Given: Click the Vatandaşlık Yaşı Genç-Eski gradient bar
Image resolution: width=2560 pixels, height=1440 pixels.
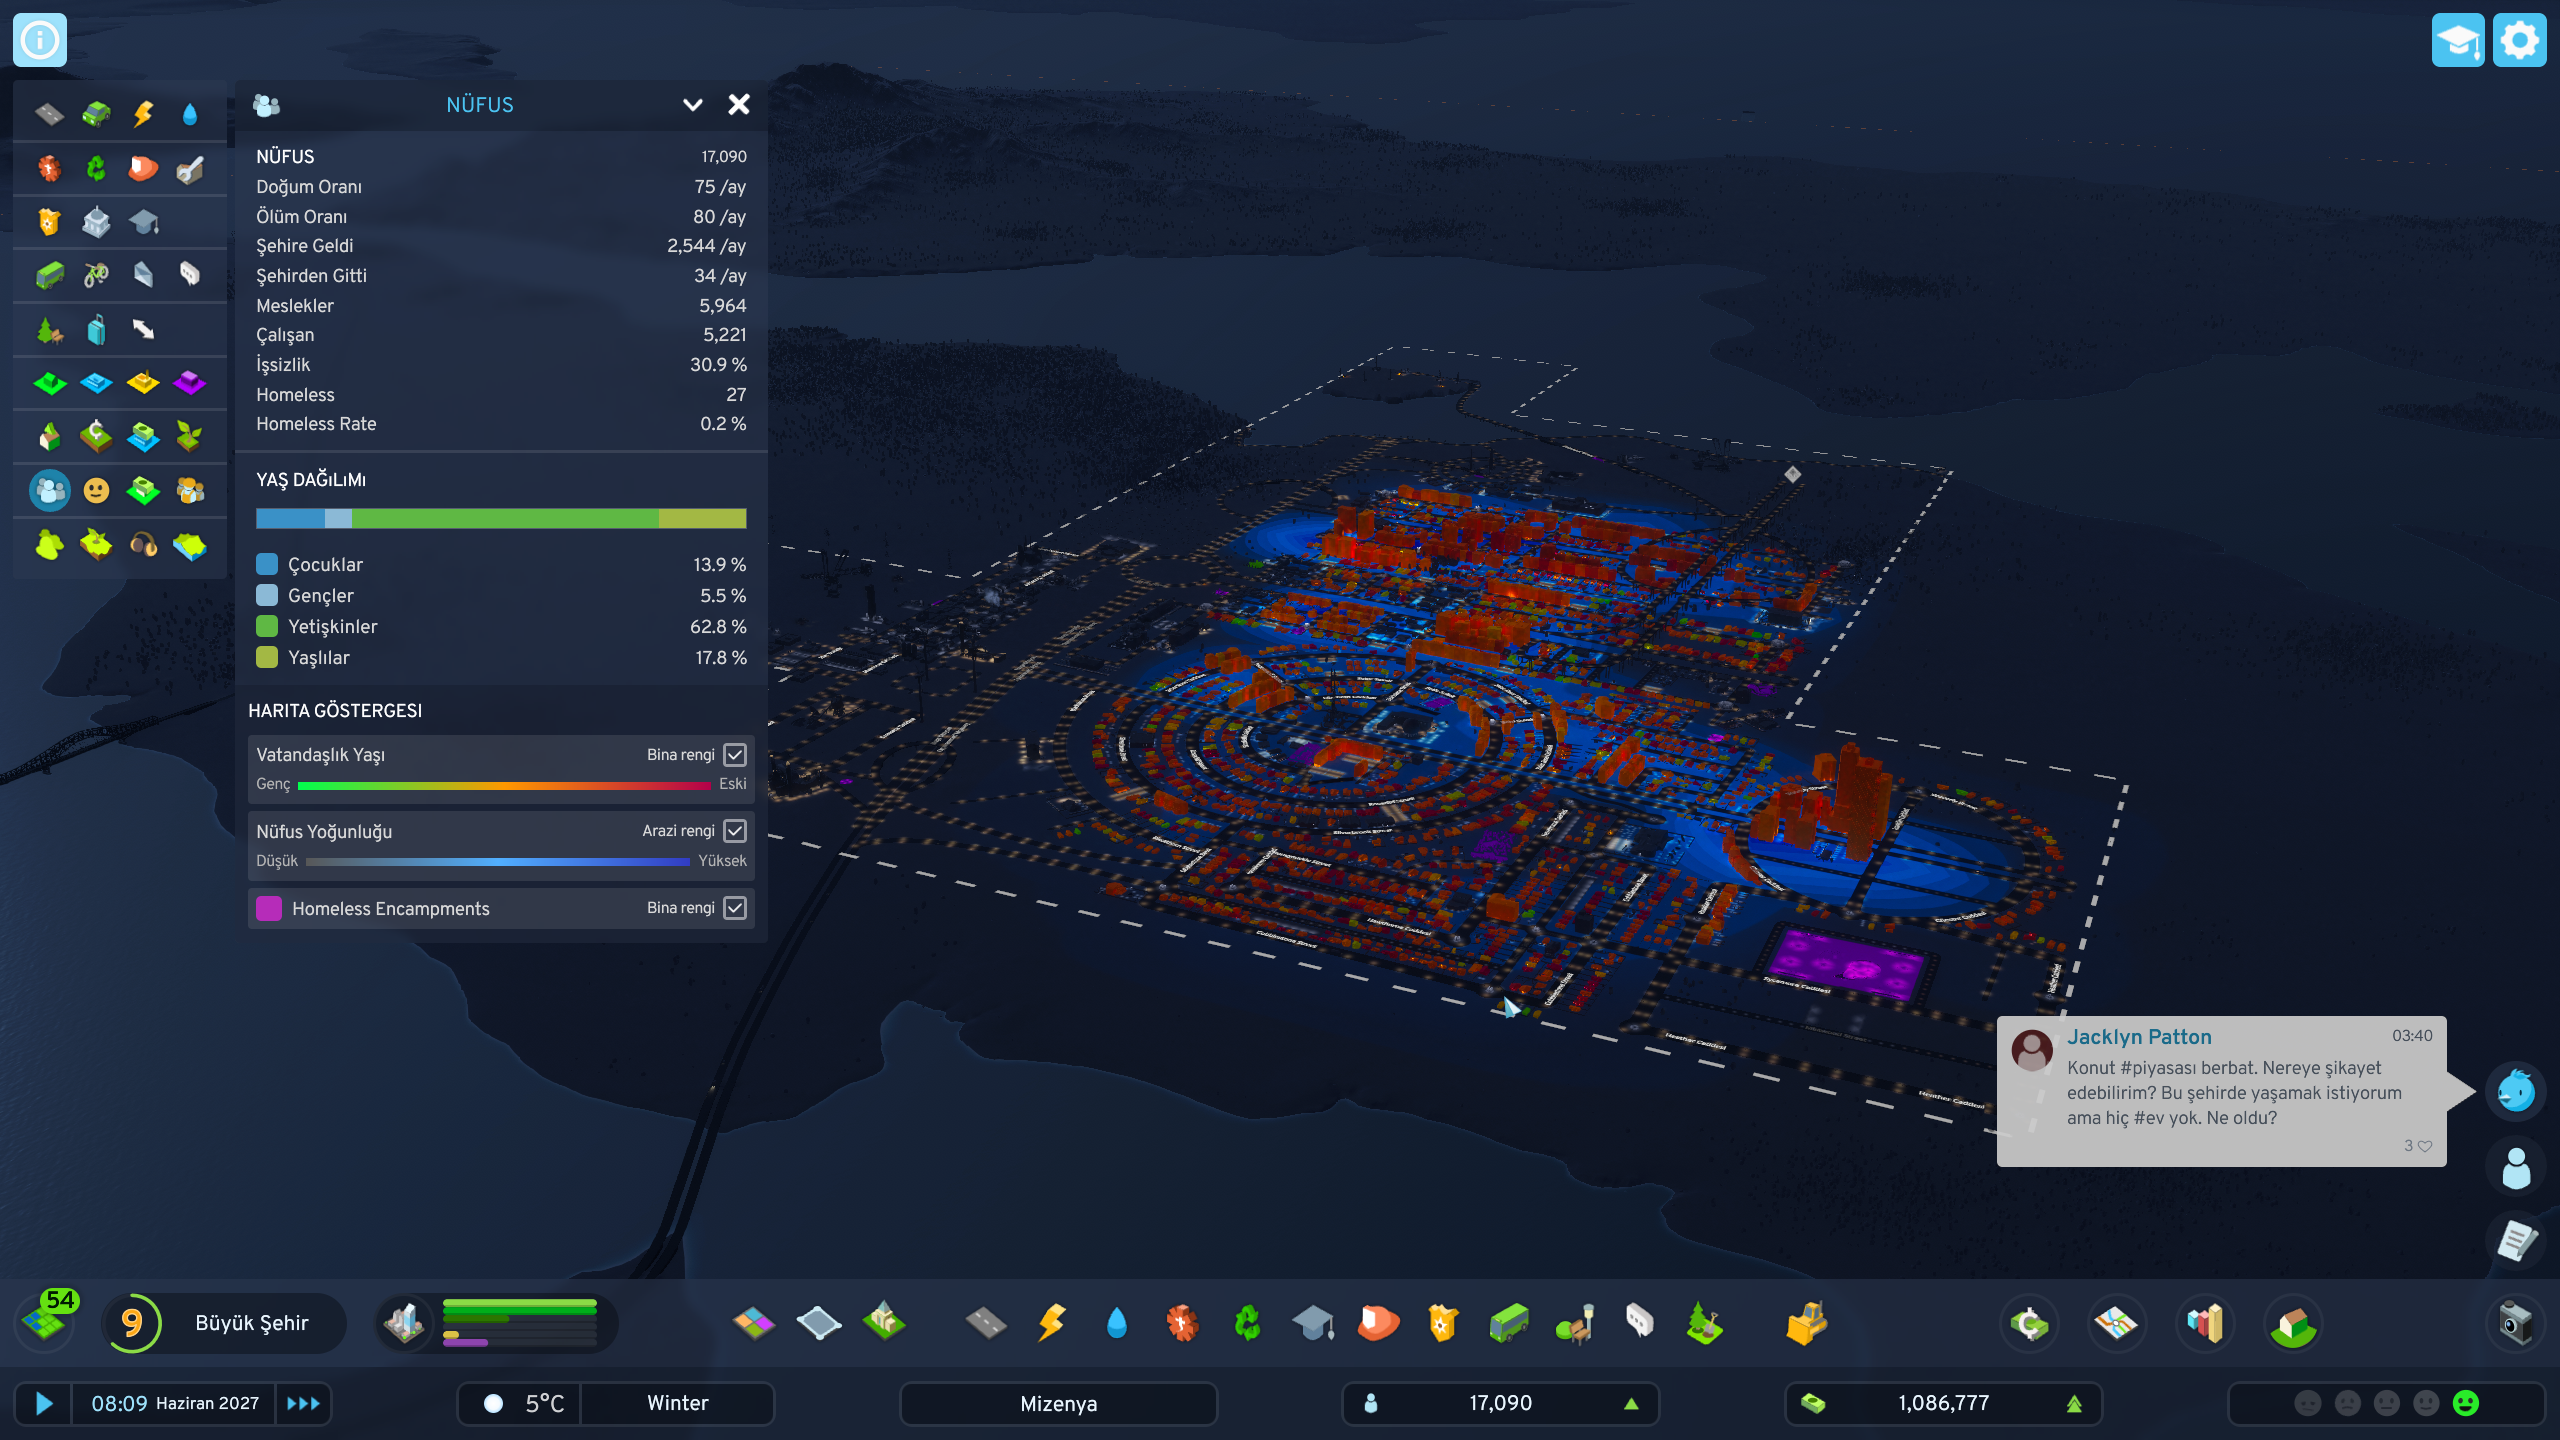Looking at the screenshot, I should 504,786.
